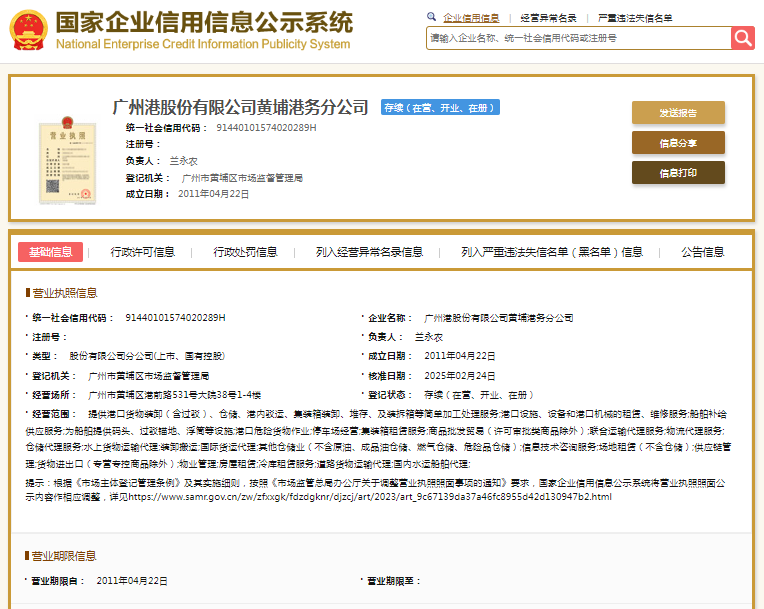Screen dimensions: 764x609
Task: Click the license-info credit code 91440101574020289H
Action: [x=175, y=318]
